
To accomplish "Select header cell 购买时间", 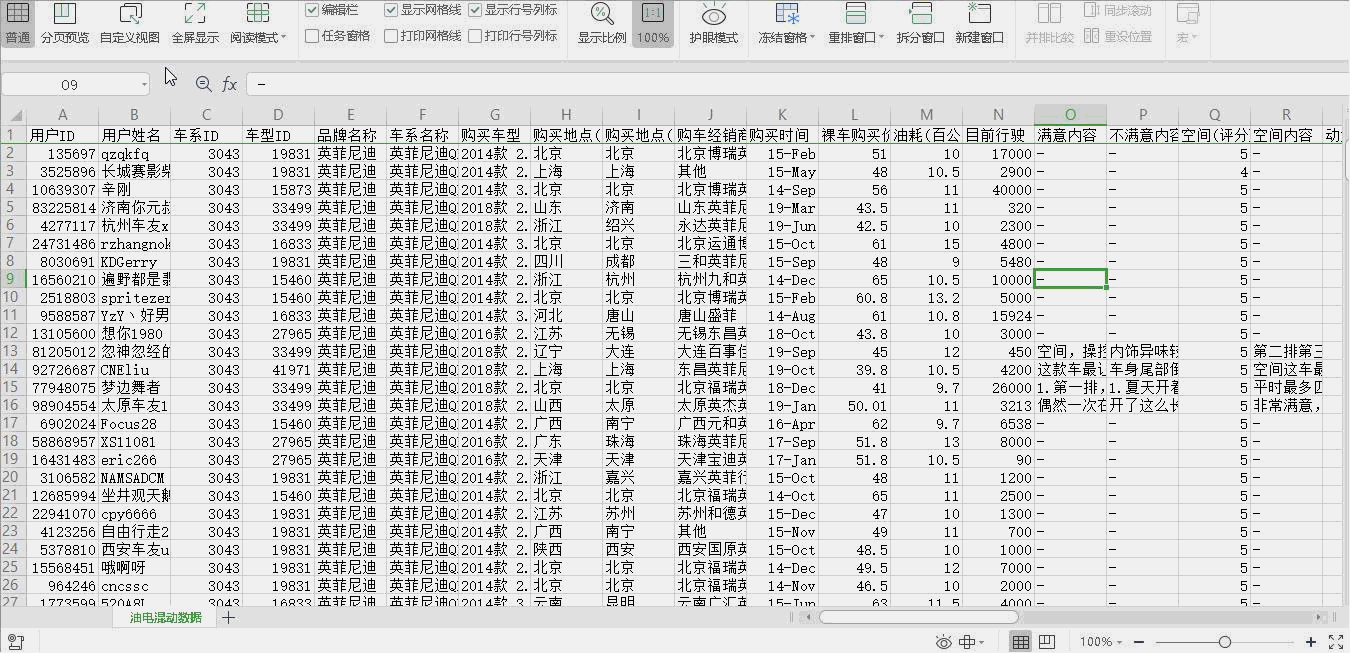I will [x=782, y=135].
